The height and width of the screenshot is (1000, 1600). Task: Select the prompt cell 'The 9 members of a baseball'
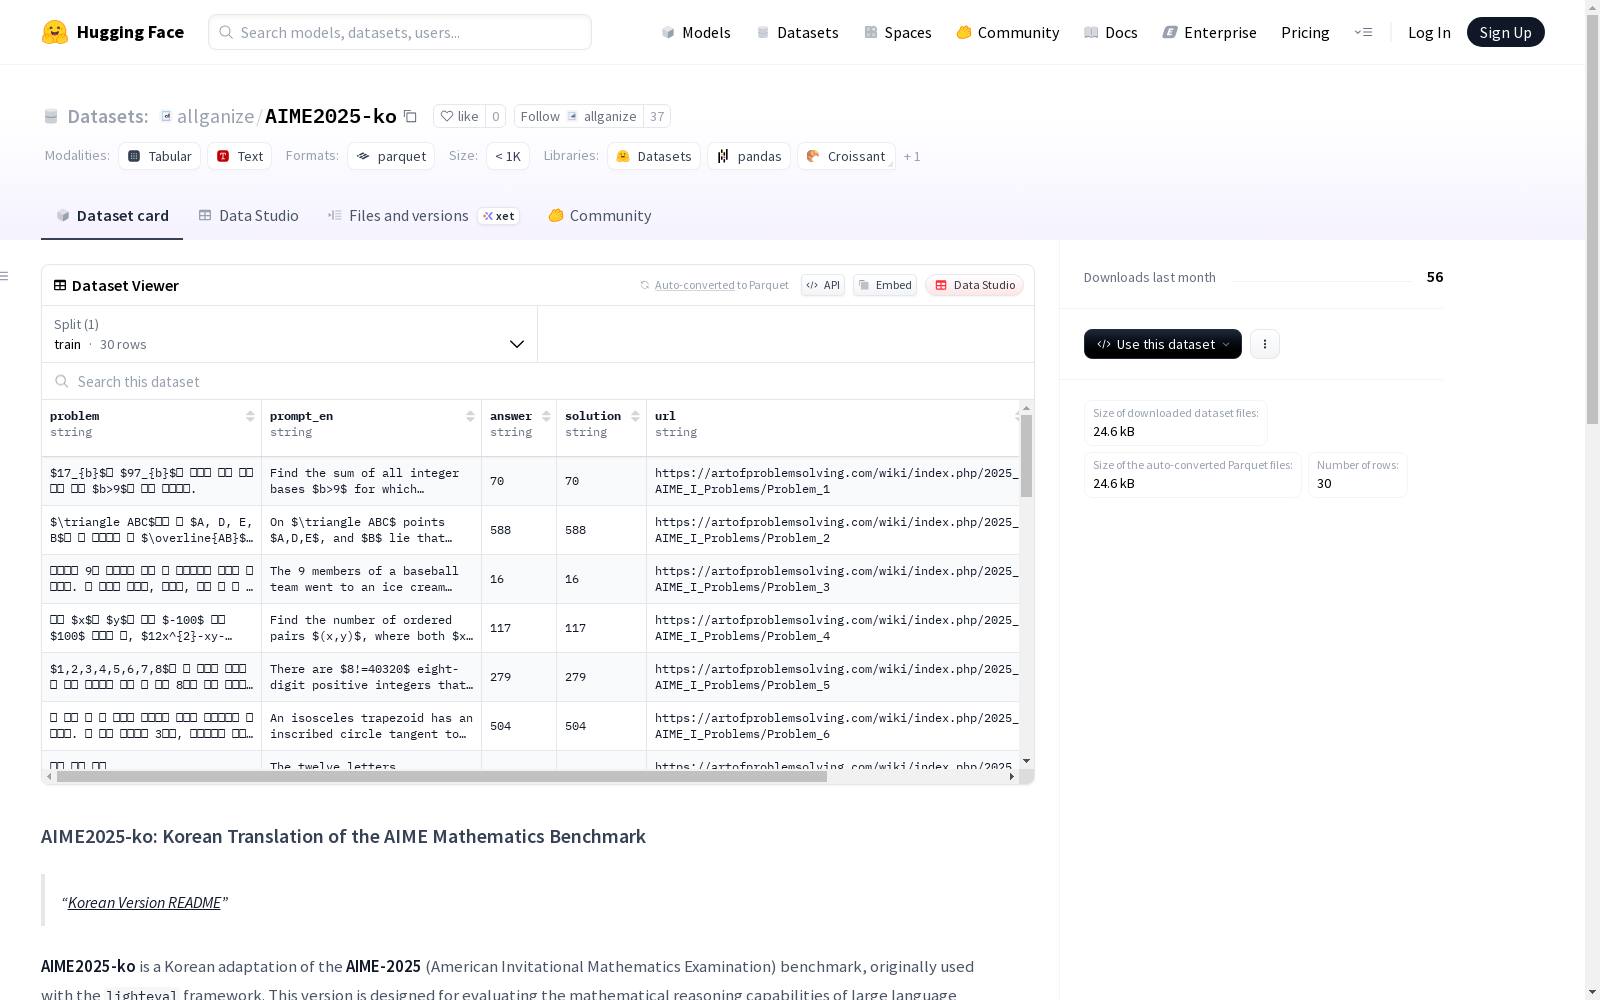pos(371,579)
